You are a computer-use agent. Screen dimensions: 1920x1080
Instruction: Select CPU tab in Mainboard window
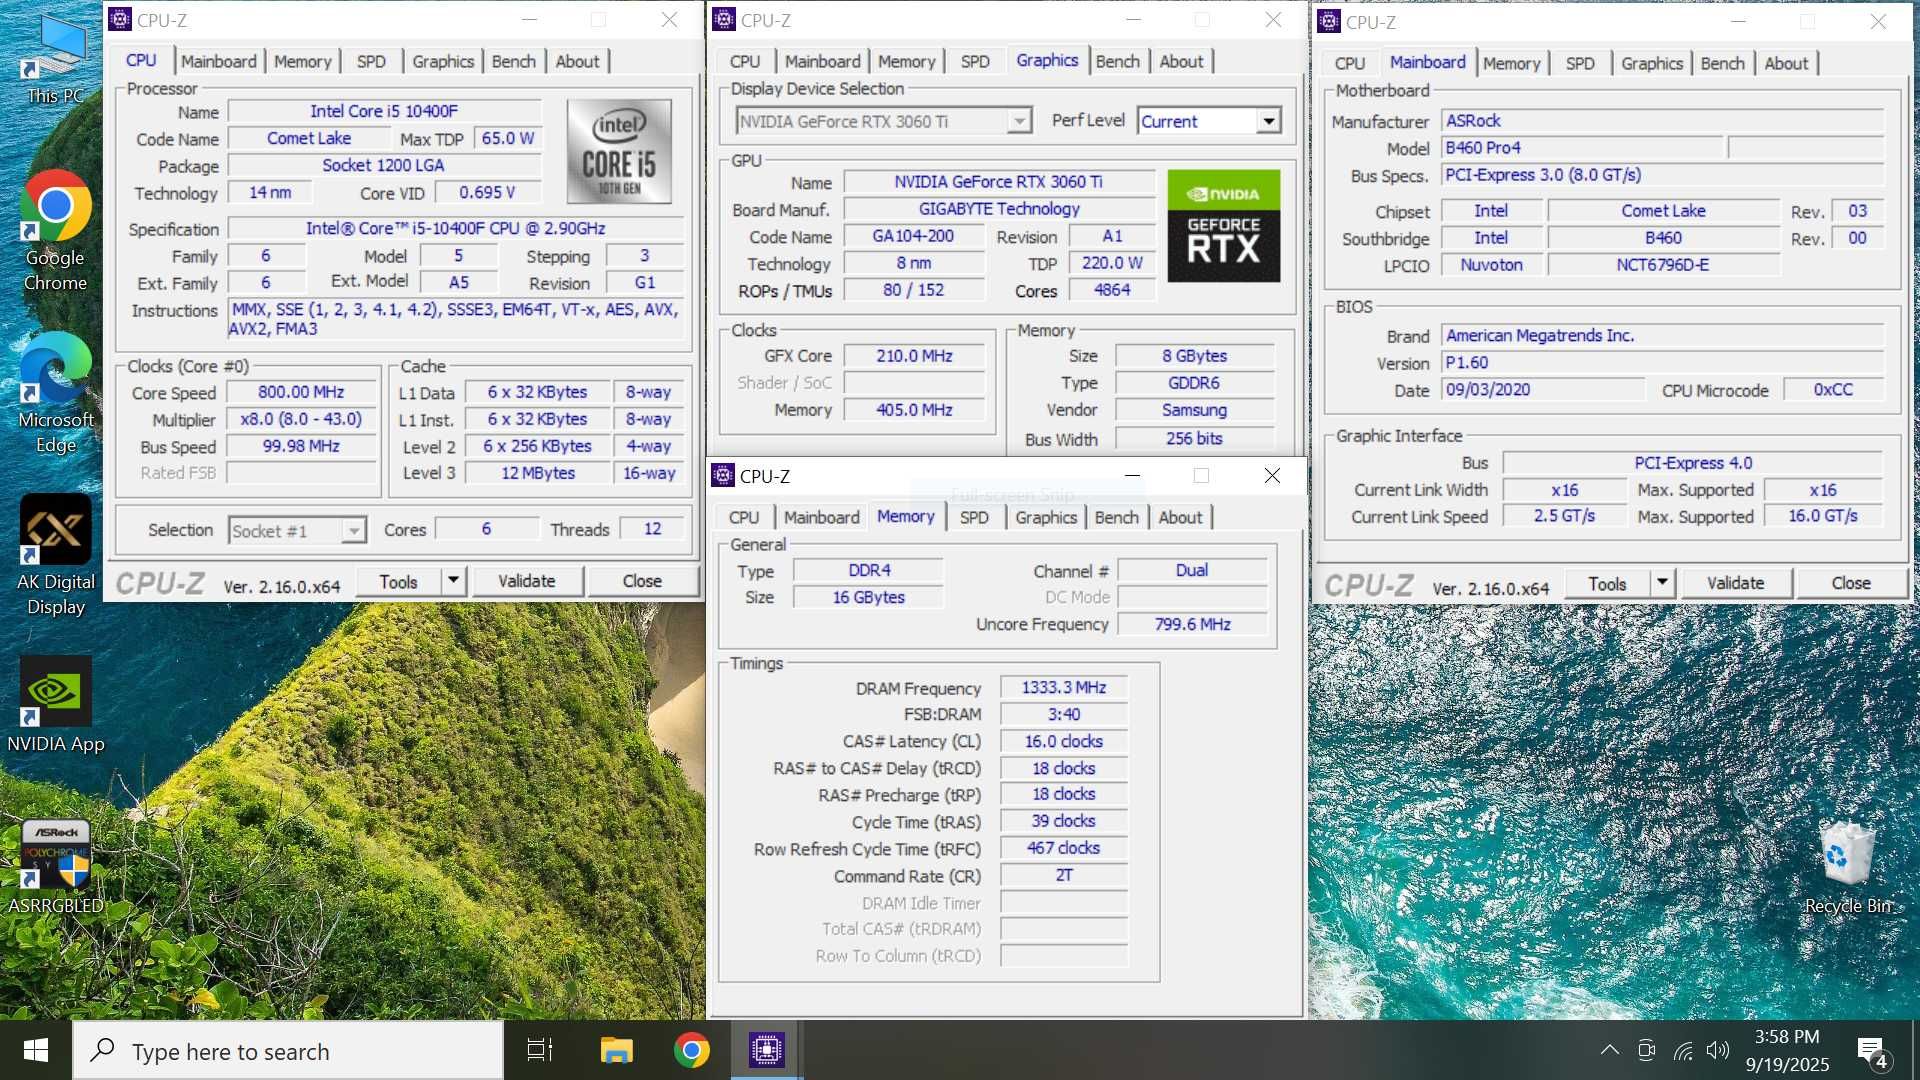pos(1349,63)
